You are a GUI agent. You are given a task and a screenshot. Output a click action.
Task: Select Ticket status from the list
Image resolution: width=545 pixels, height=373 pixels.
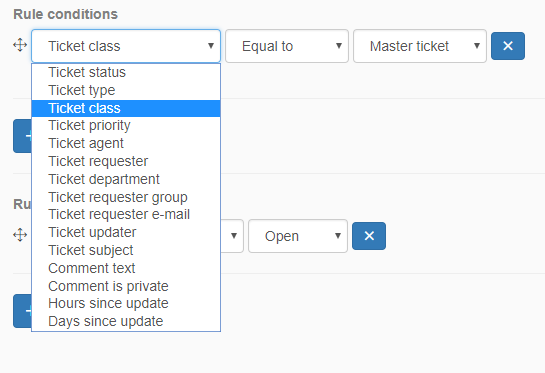click(x=126, y=72)
